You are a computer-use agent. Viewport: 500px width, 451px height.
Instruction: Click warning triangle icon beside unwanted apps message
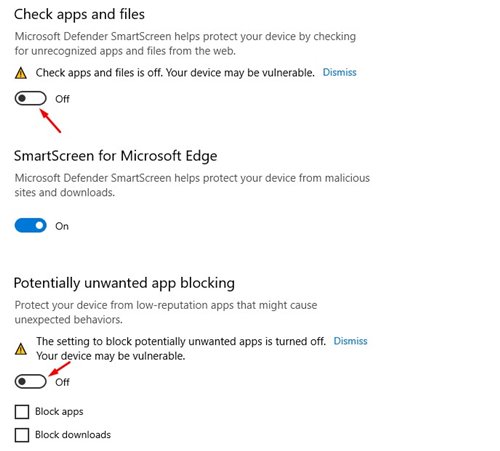tap(21, 349)
